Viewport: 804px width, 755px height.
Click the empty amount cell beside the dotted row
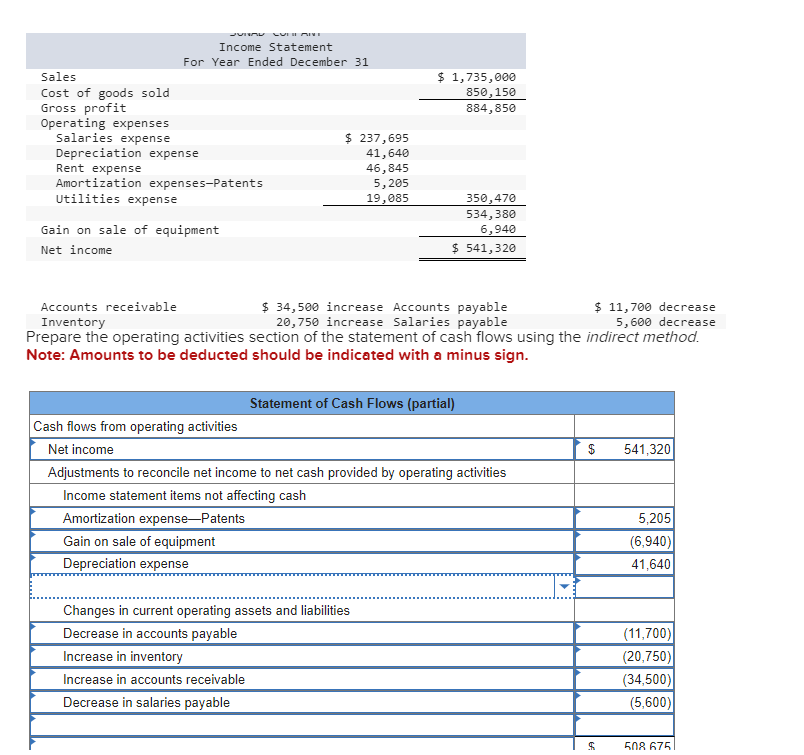point(624,587)
